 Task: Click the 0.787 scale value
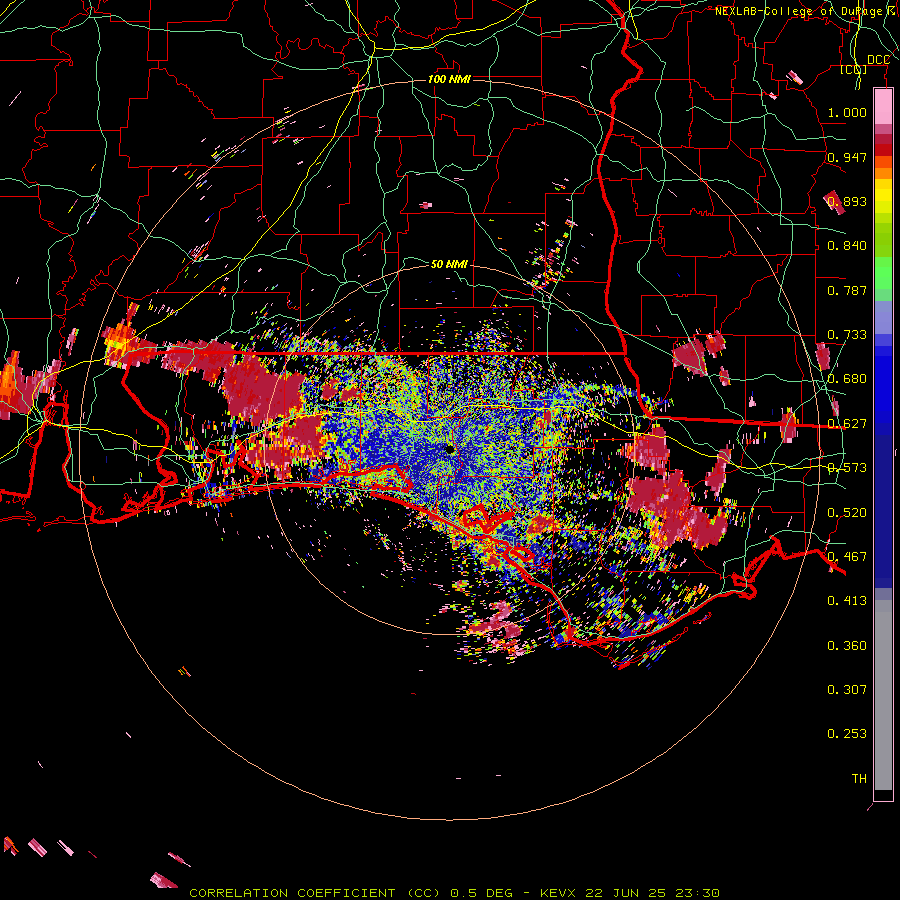(x=847, y=290)
